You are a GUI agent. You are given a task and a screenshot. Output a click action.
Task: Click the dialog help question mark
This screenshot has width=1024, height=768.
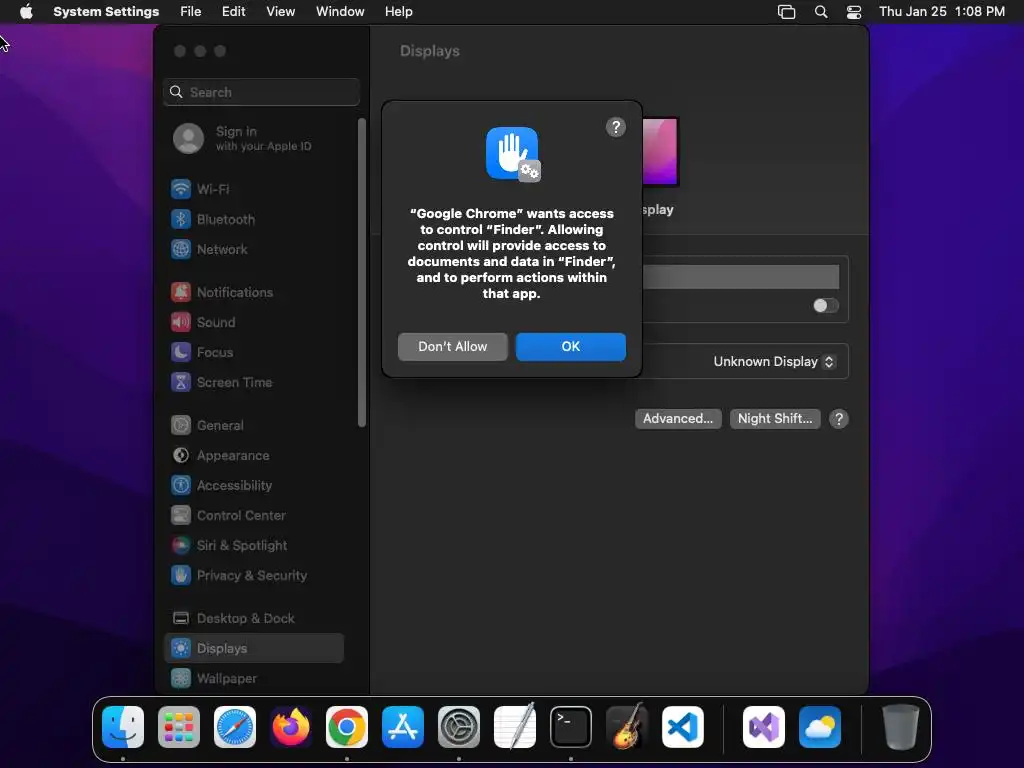616,127
